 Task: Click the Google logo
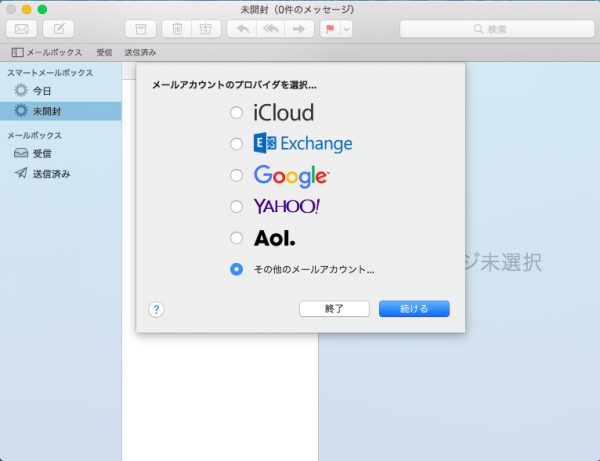coord(291,176)
